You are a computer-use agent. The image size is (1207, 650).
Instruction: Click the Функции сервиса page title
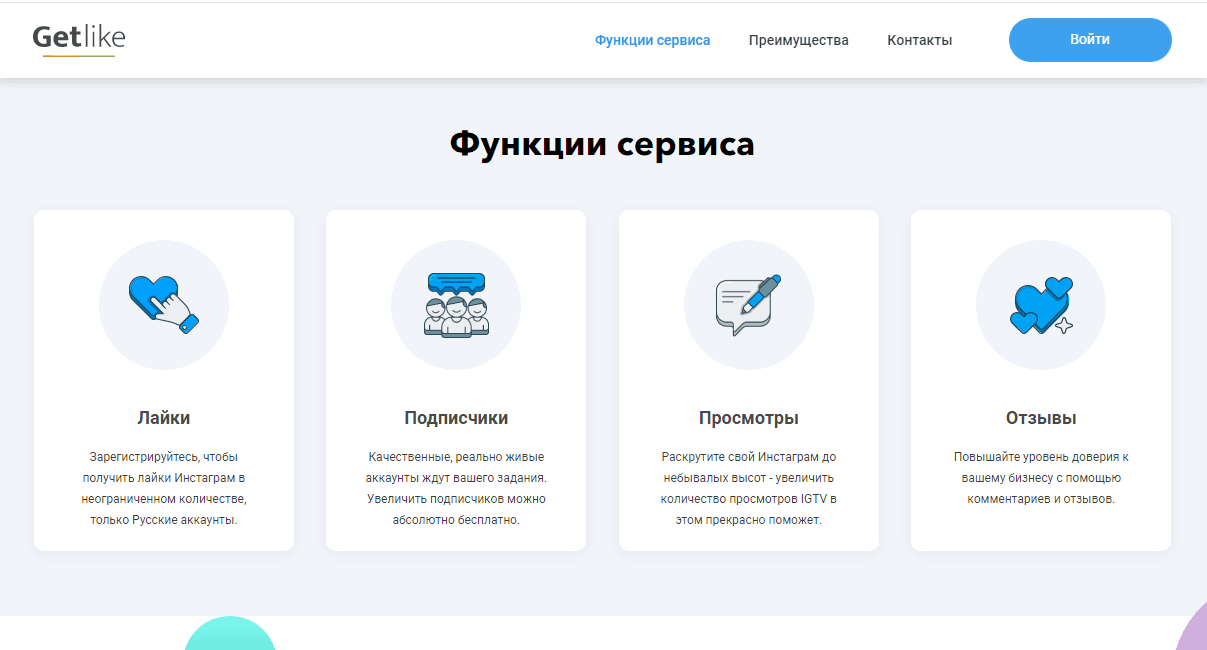[x=603, y=143]
